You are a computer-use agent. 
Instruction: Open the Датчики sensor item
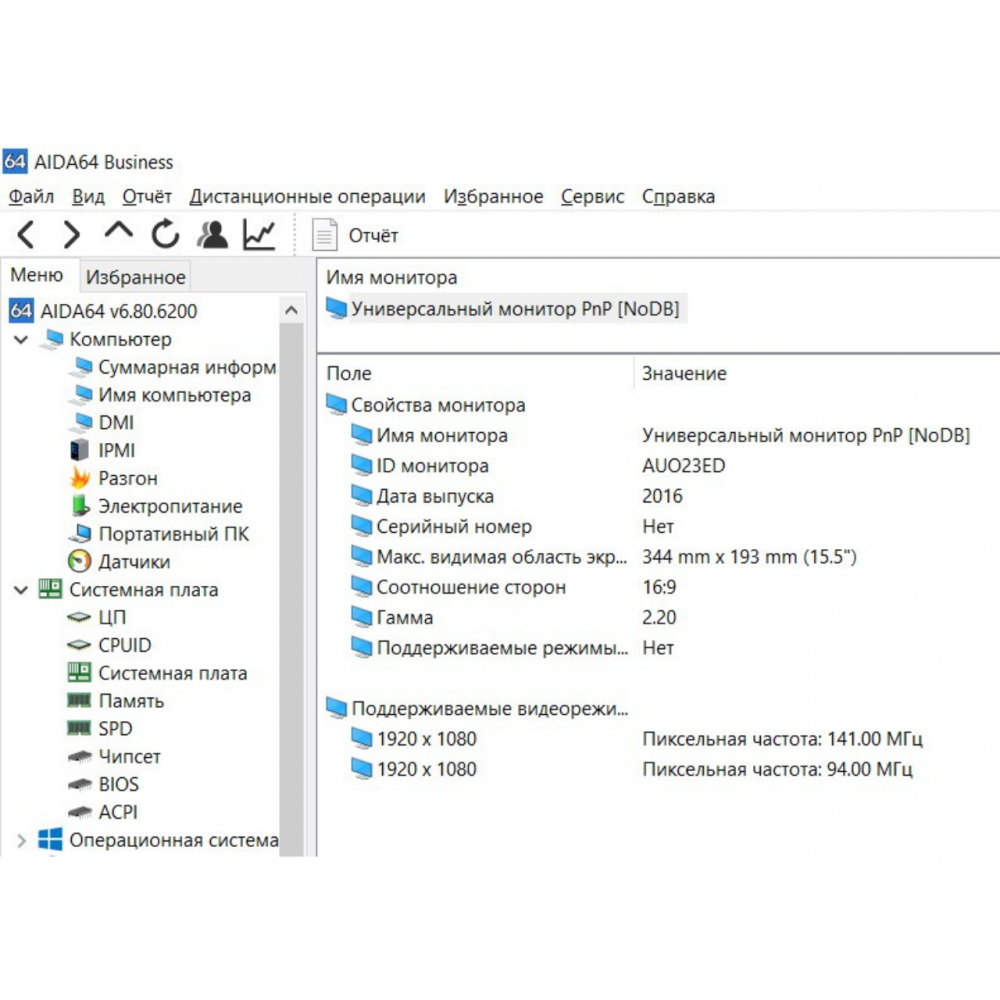click(119, 561)
